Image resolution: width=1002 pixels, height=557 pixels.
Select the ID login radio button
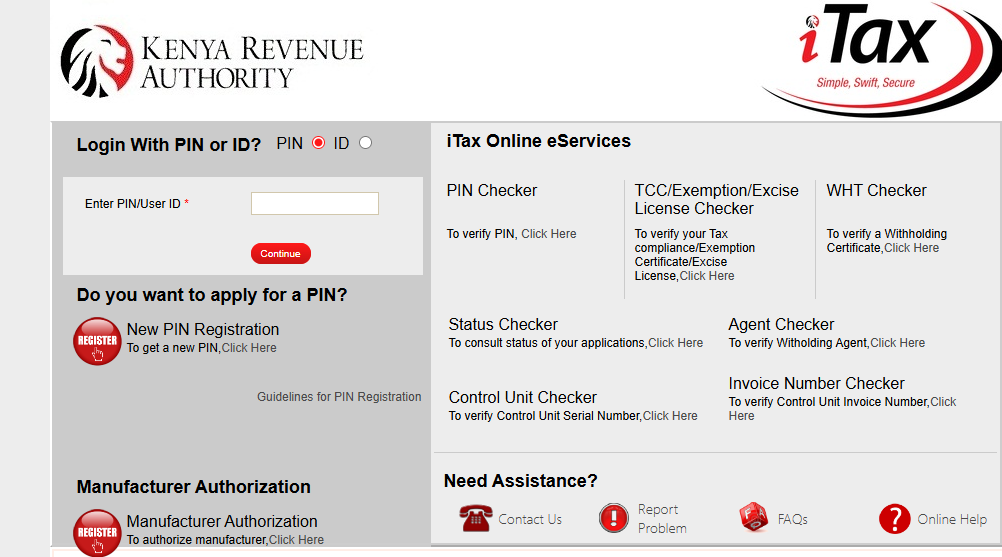[365, 143]
